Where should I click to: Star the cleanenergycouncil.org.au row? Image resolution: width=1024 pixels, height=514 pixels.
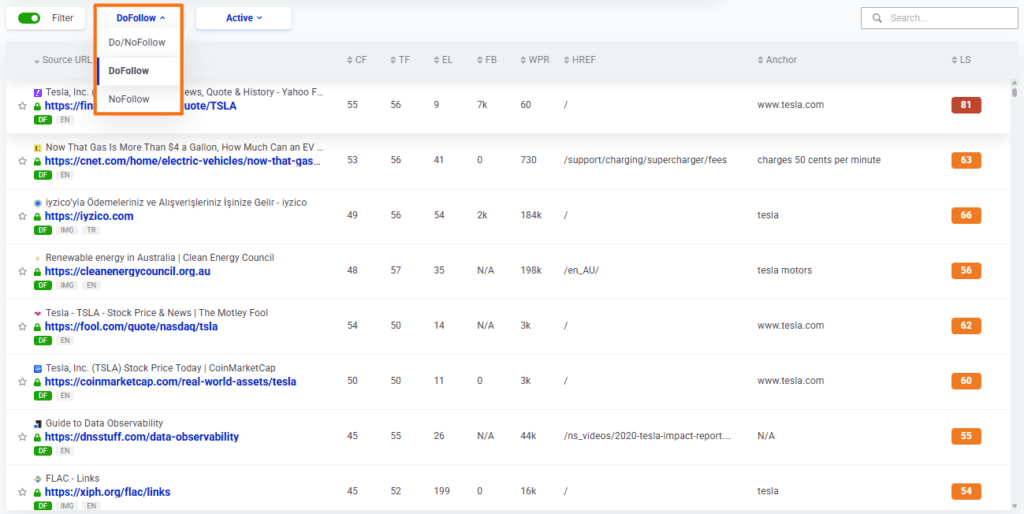pos(22,272)
